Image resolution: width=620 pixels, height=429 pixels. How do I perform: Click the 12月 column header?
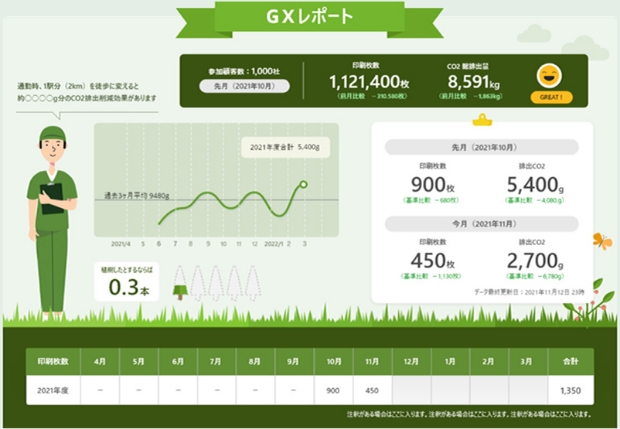411,361
